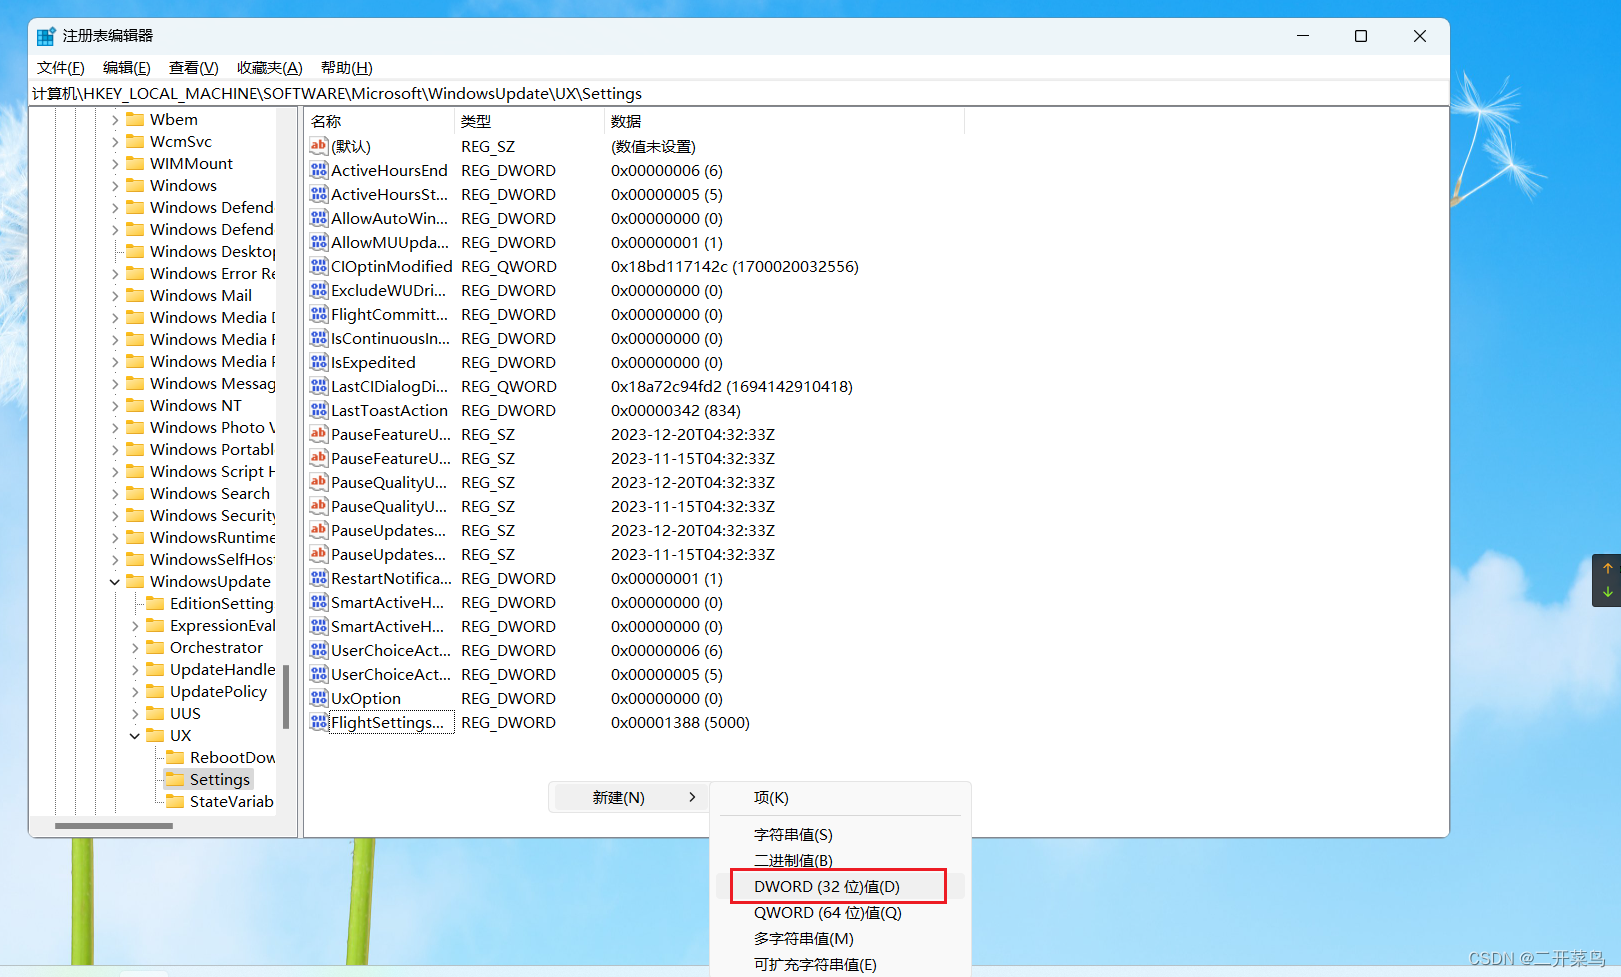This screenshot has height=977, width=1621.
Task: Expand the Wbem tree node
Action: pos(115,119)
